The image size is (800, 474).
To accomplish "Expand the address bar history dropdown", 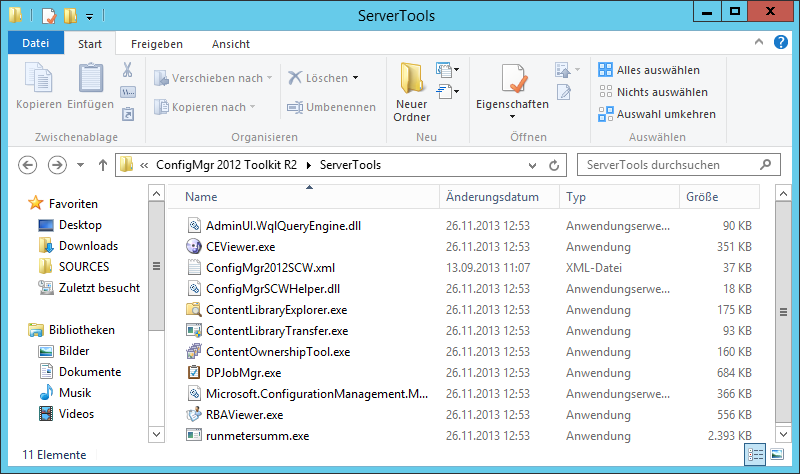I will (x=532, y=166).
